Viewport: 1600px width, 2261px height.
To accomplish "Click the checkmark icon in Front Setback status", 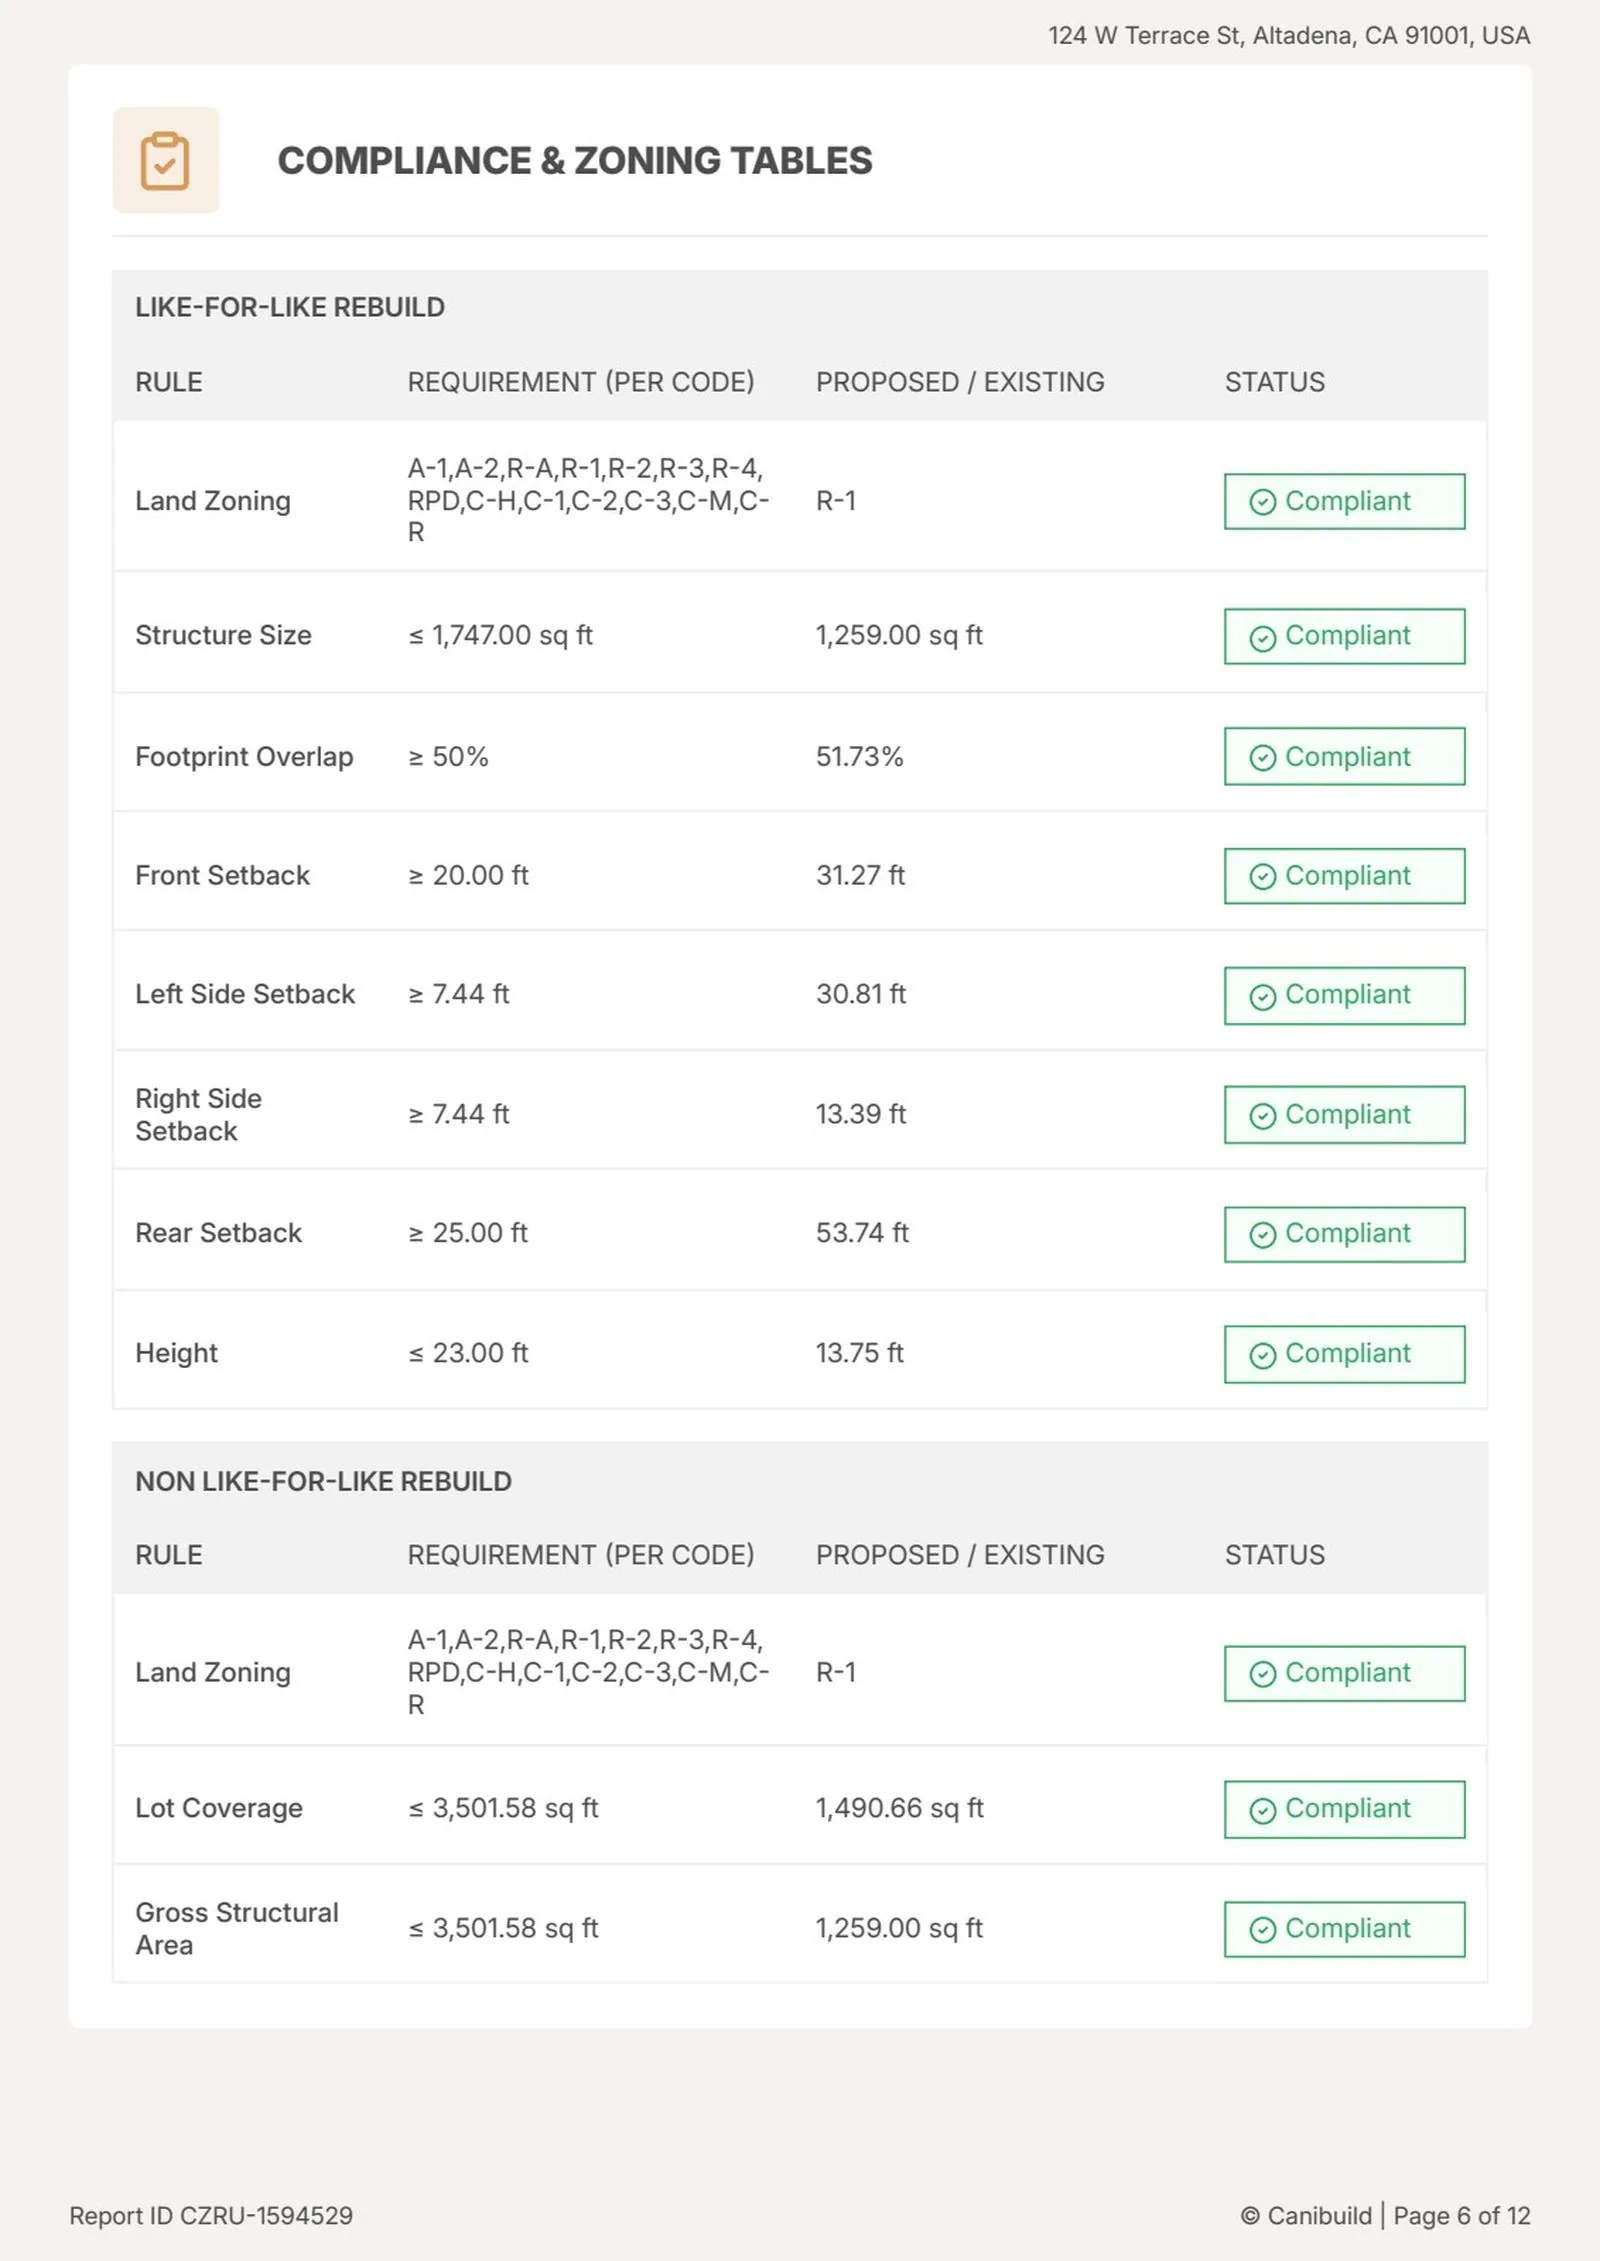I will 1263,877.
